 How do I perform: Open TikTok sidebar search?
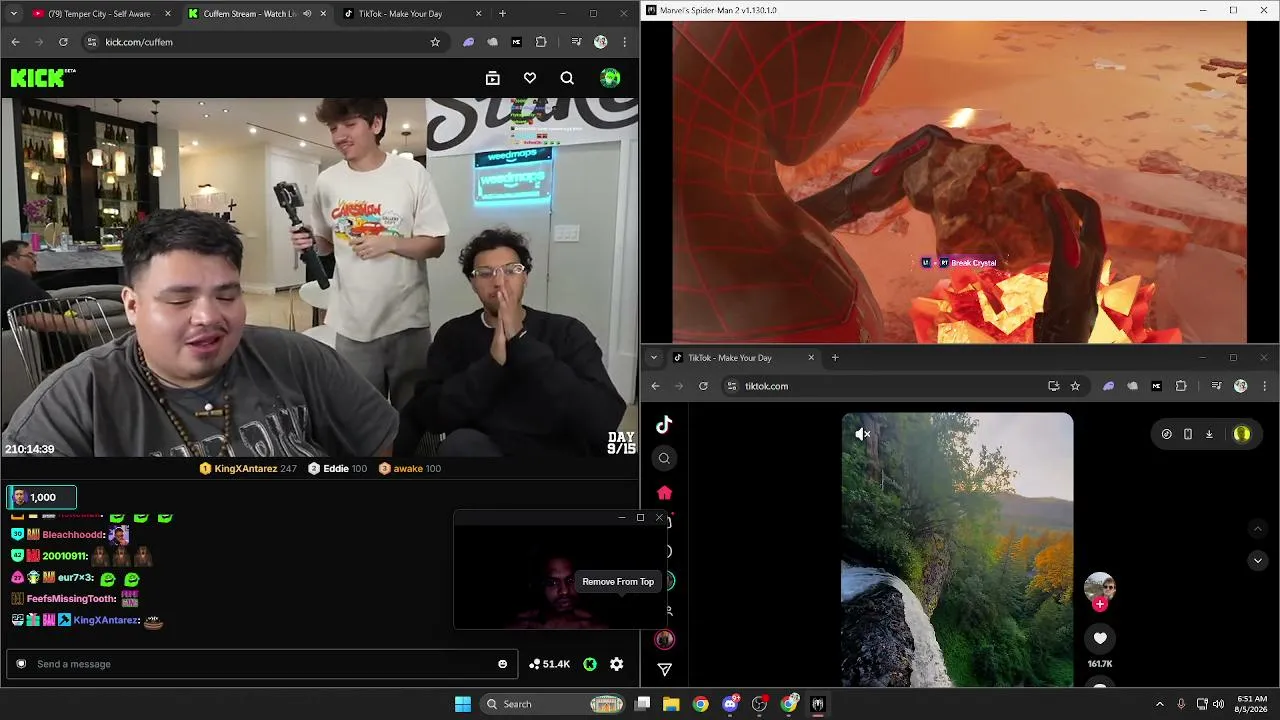pyautogui.click(x=664, y=458)
